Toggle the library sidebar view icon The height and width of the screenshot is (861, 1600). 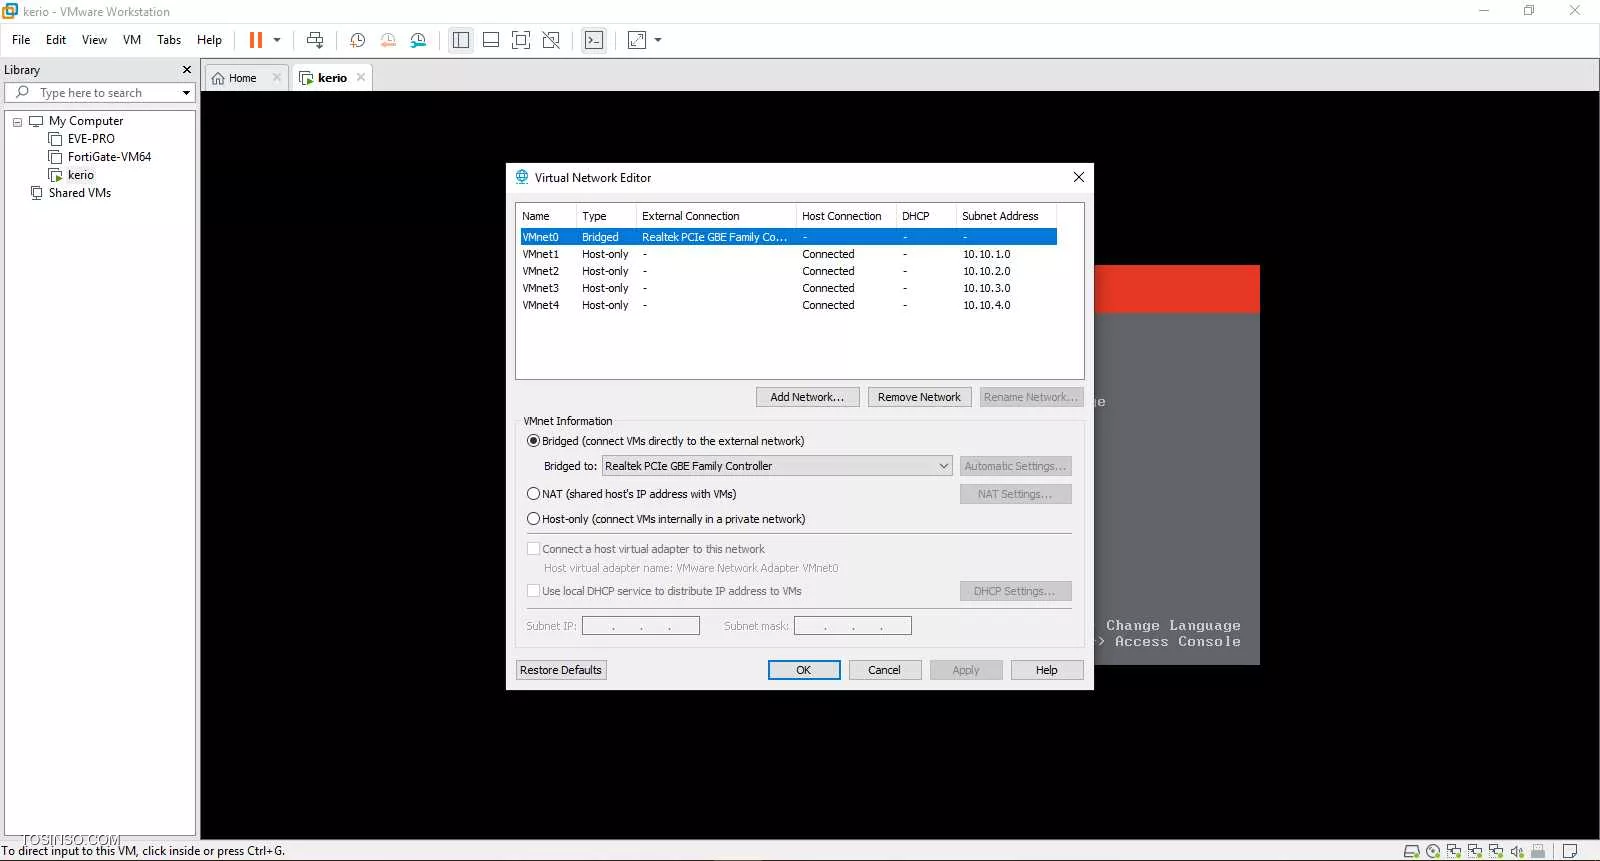click(461, 40)
